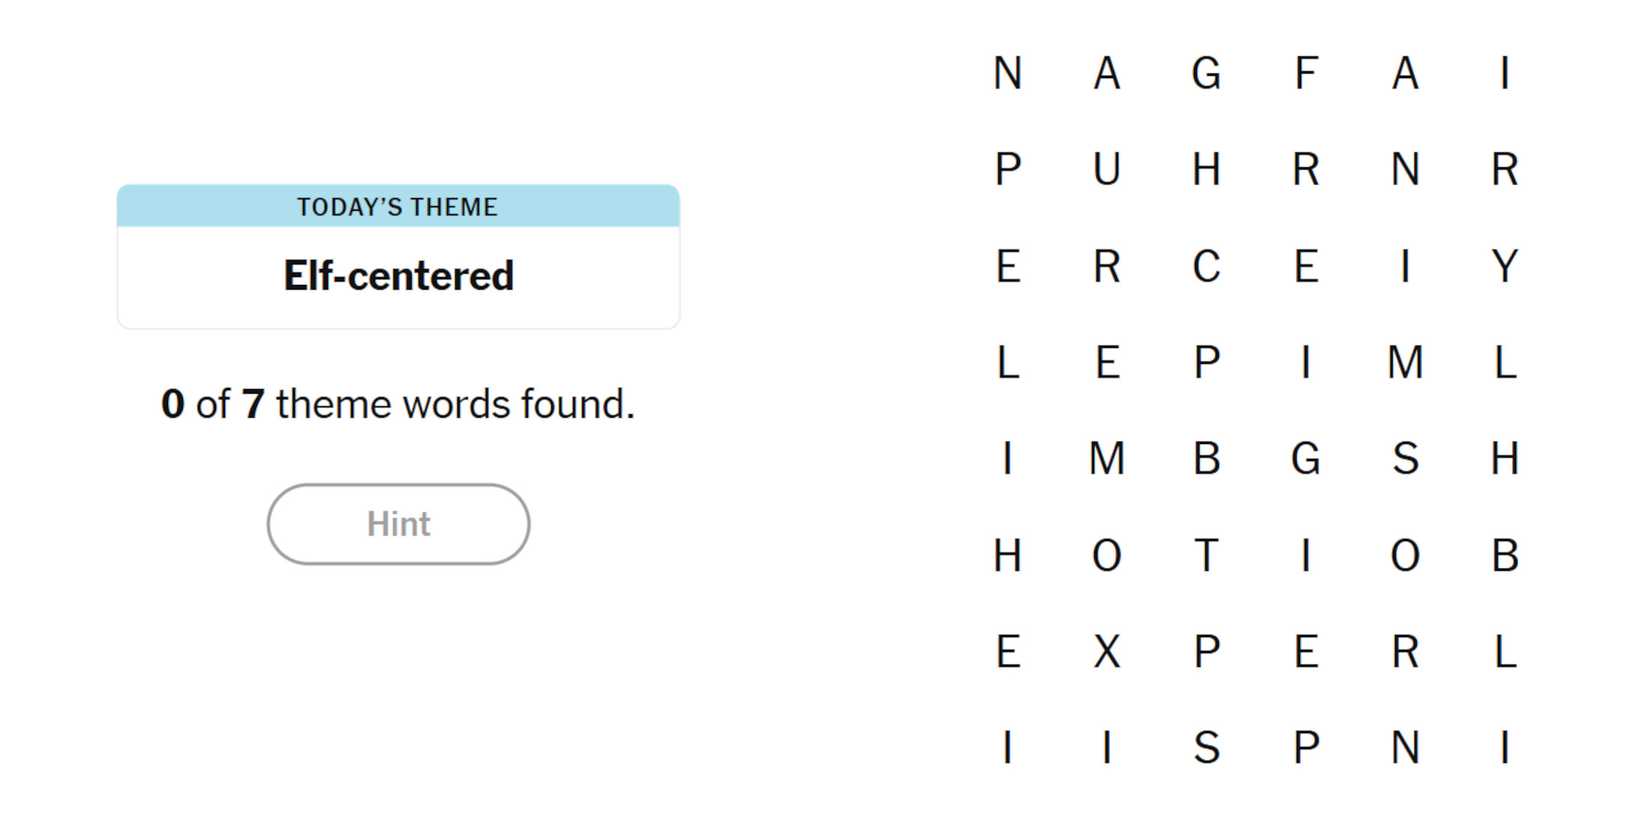Select the H between U and R

[x=1206, y=169]
